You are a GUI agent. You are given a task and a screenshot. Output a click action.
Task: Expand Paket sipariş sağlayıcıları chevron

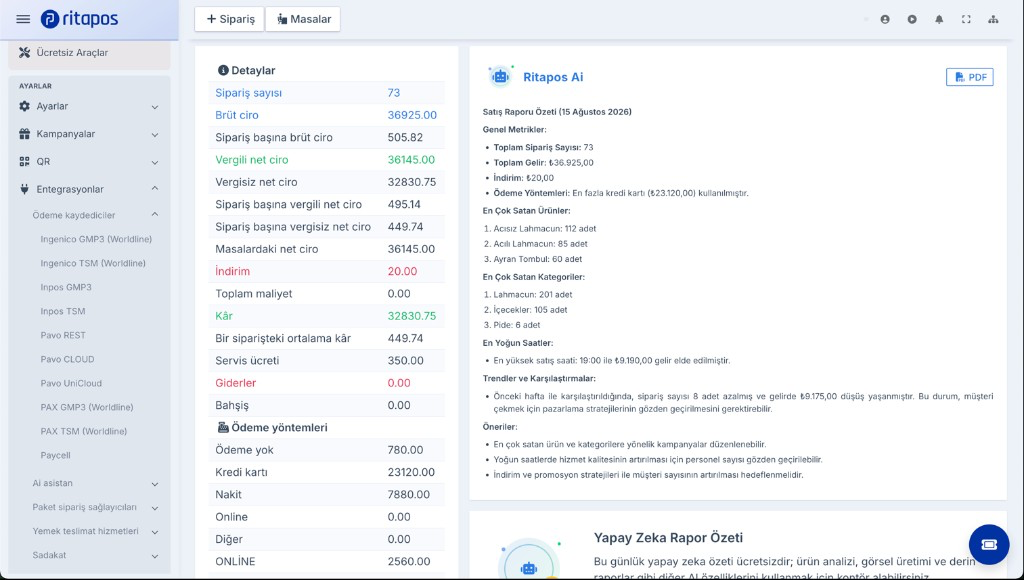click(155, 508)
